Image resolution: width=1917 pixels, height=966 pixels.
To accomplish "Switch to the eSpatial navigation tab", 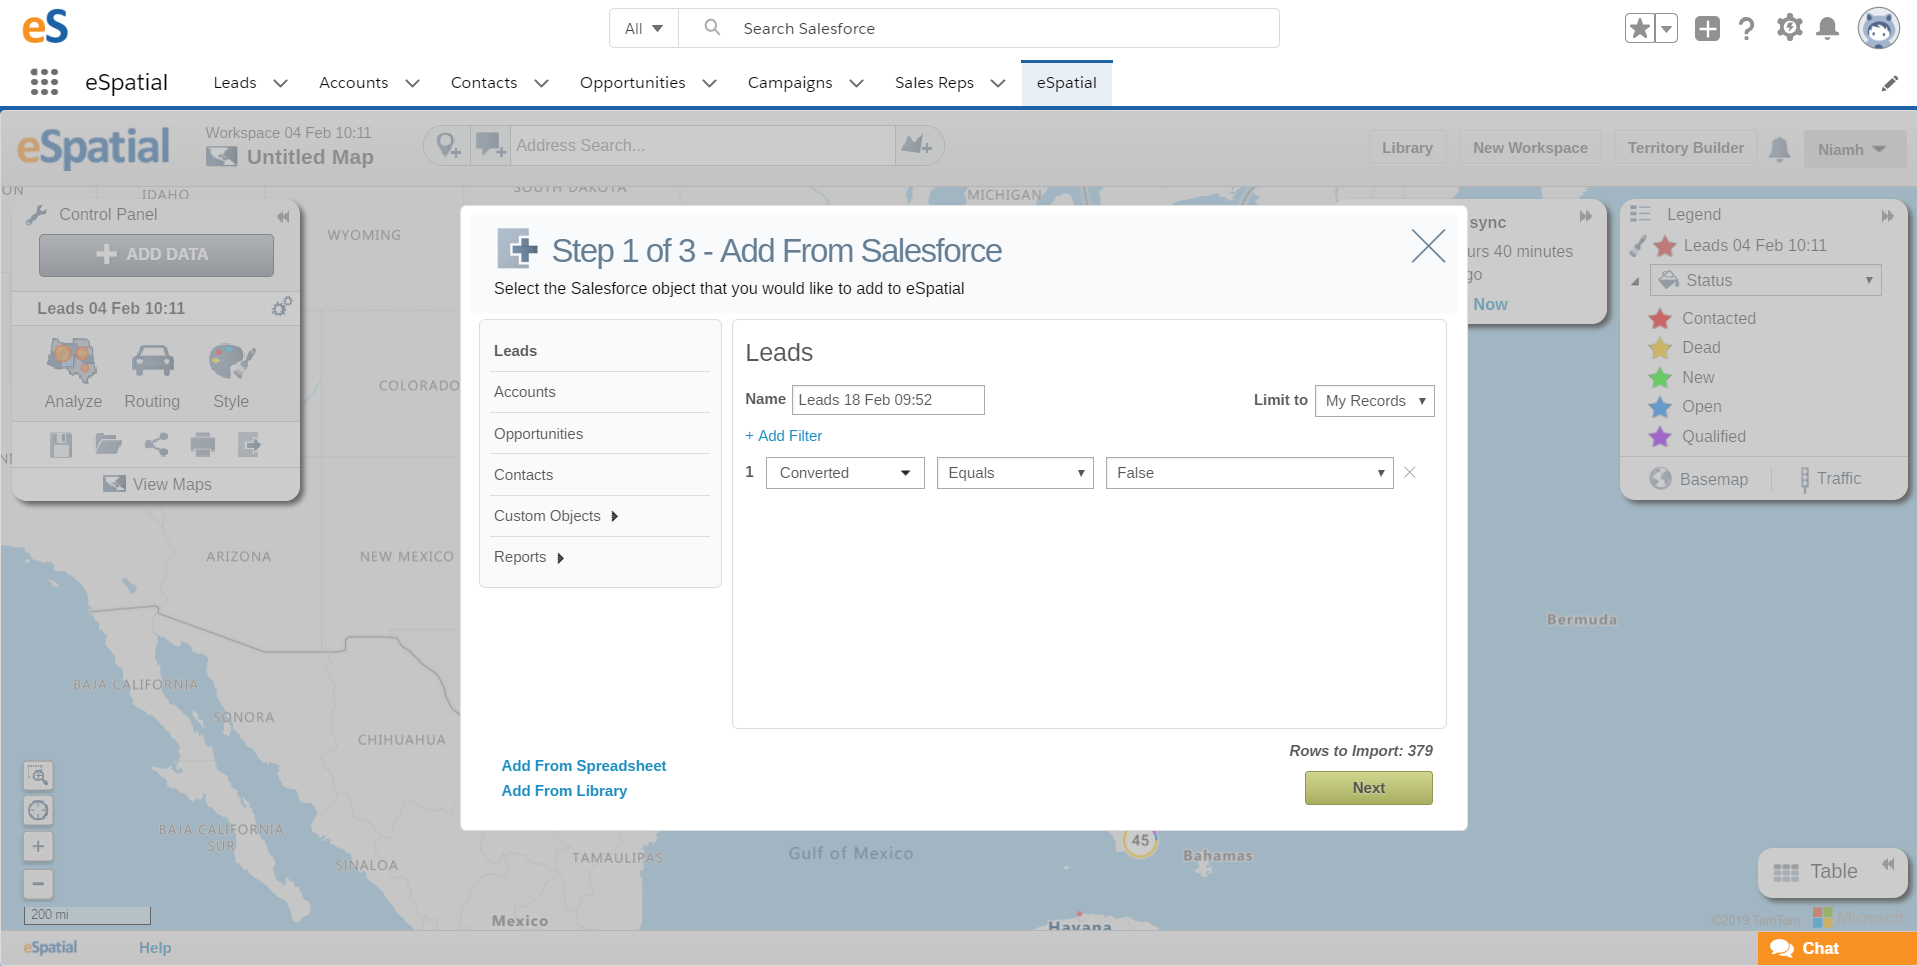I will [x=1067, y=83].
